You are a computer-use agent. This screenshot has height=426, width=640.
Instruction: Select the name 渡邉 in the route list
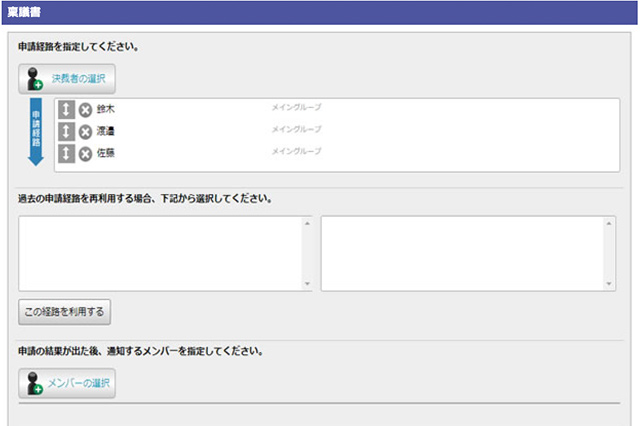pos(106,131)
